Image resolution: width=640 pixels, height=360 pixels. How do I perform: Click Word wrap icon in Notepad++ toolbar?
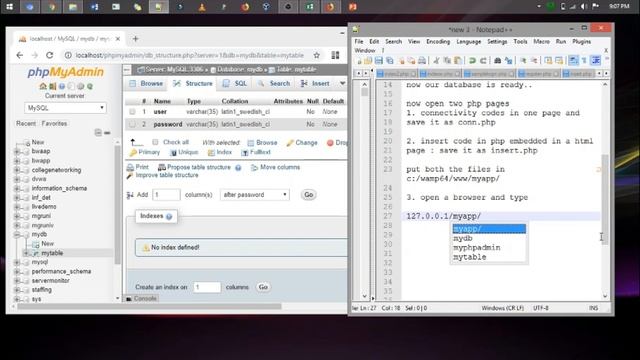573,60
